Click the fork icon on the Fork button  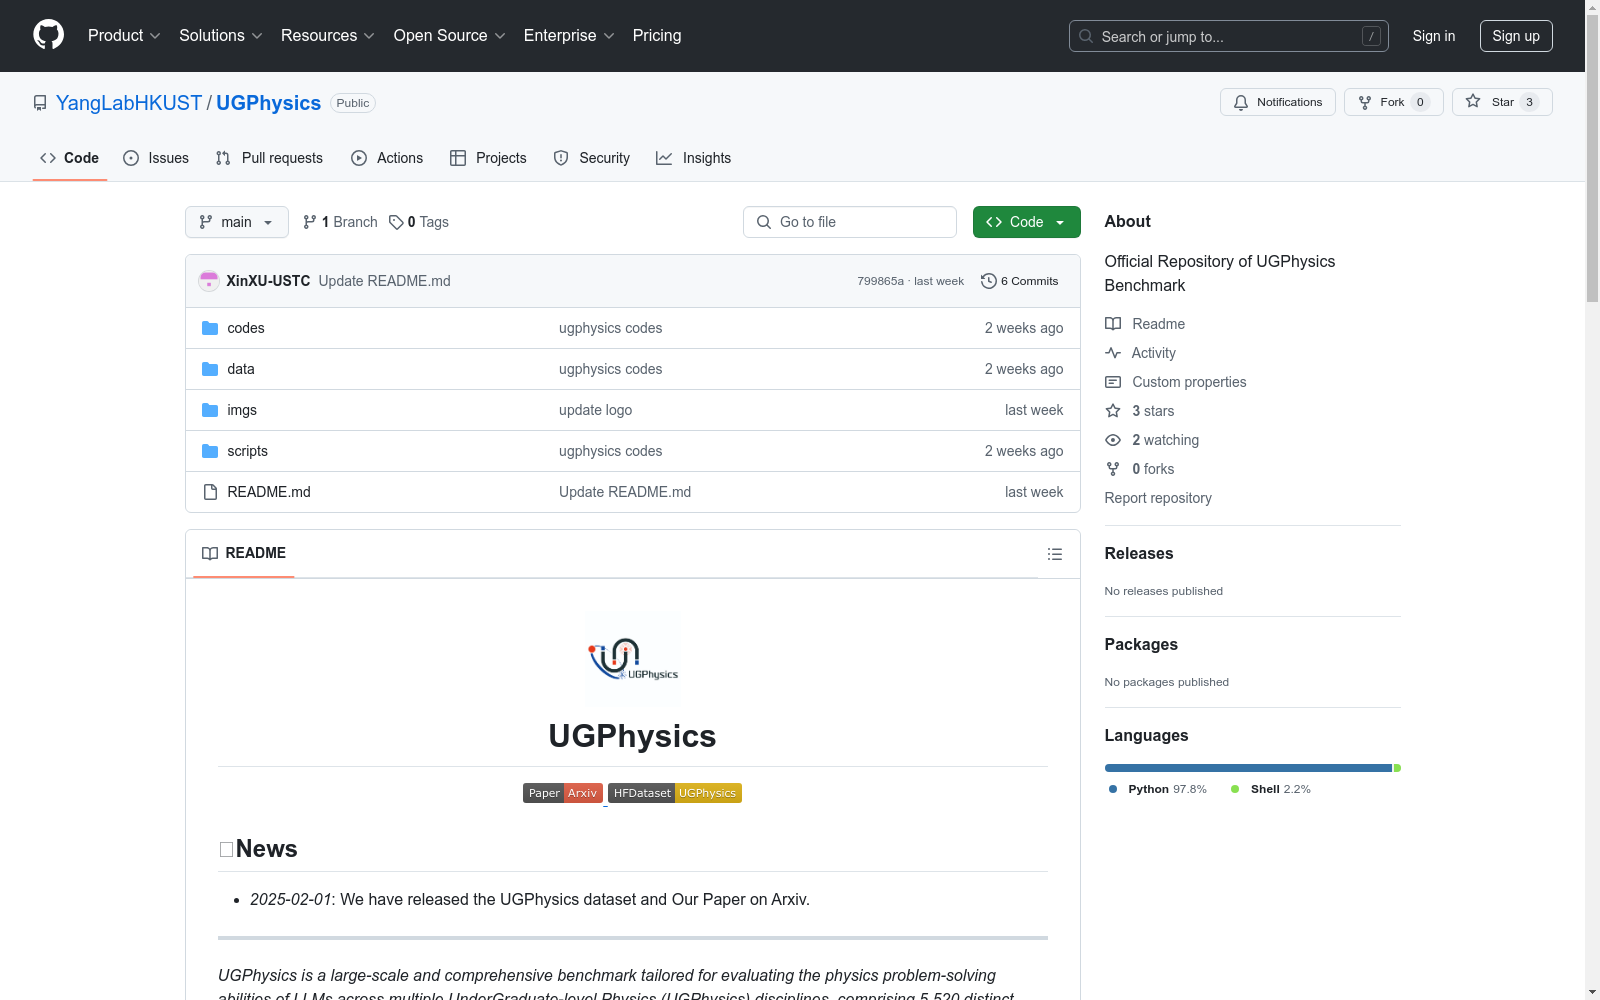1365,102
